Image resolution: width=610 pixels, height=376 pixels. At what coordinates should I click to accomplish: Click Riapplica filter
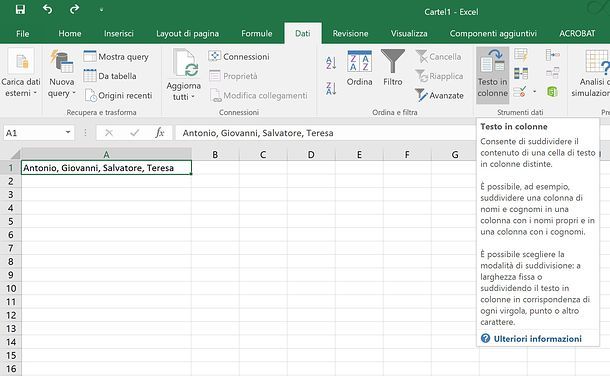(439, 76)
